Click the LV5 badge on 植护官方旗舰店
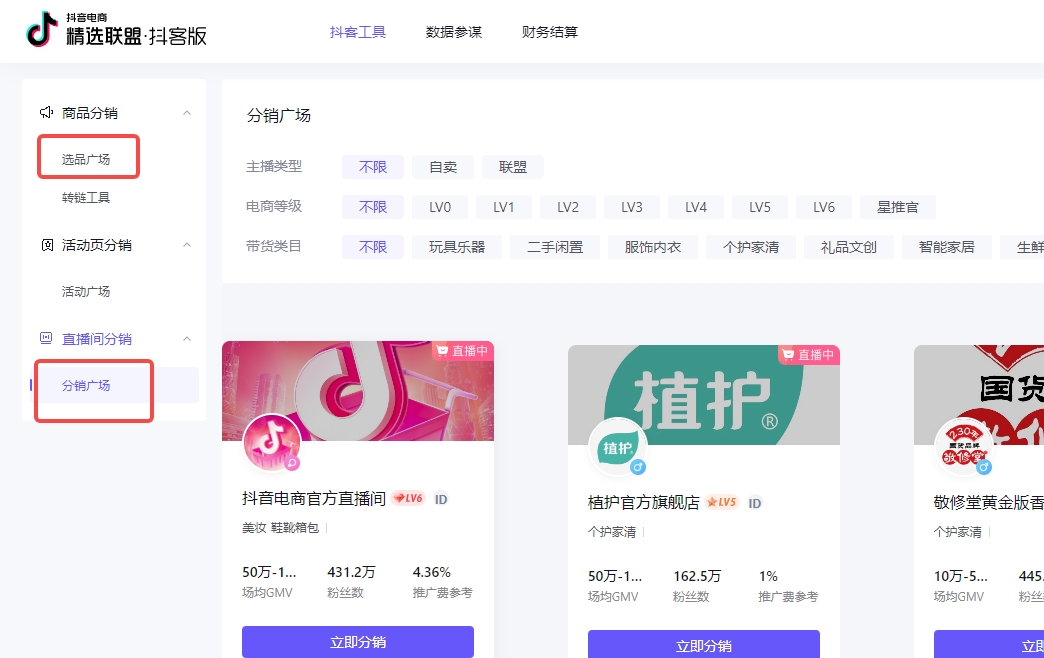The image size is (1044, 658). 722,502
